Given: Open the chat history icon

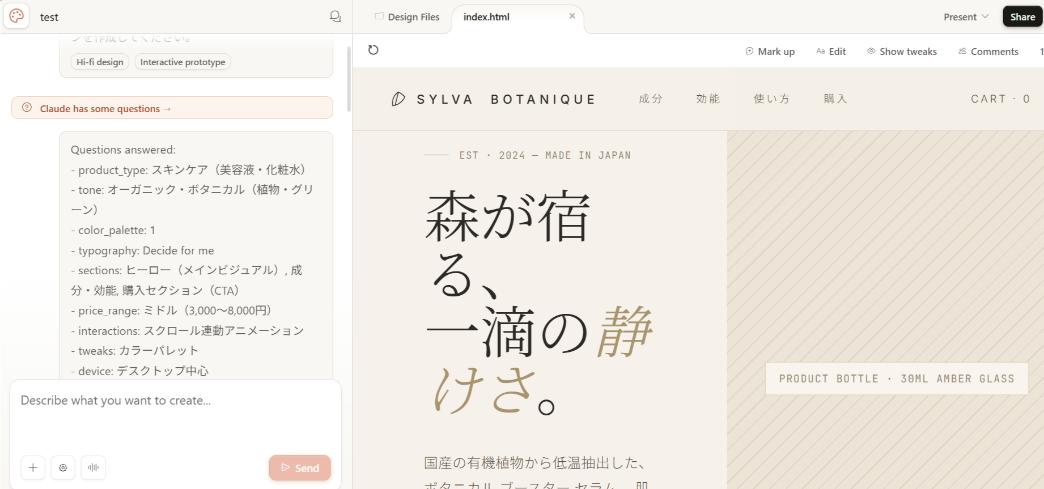Looking at the screenshot, I should [336, 17].
